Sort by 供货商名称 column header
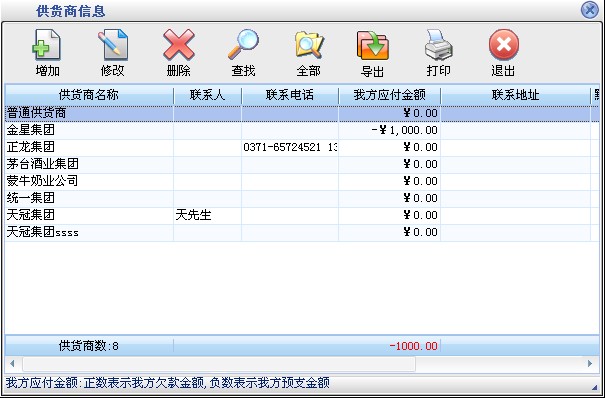This screenshot has height=398, width=605. pos(89,95)
